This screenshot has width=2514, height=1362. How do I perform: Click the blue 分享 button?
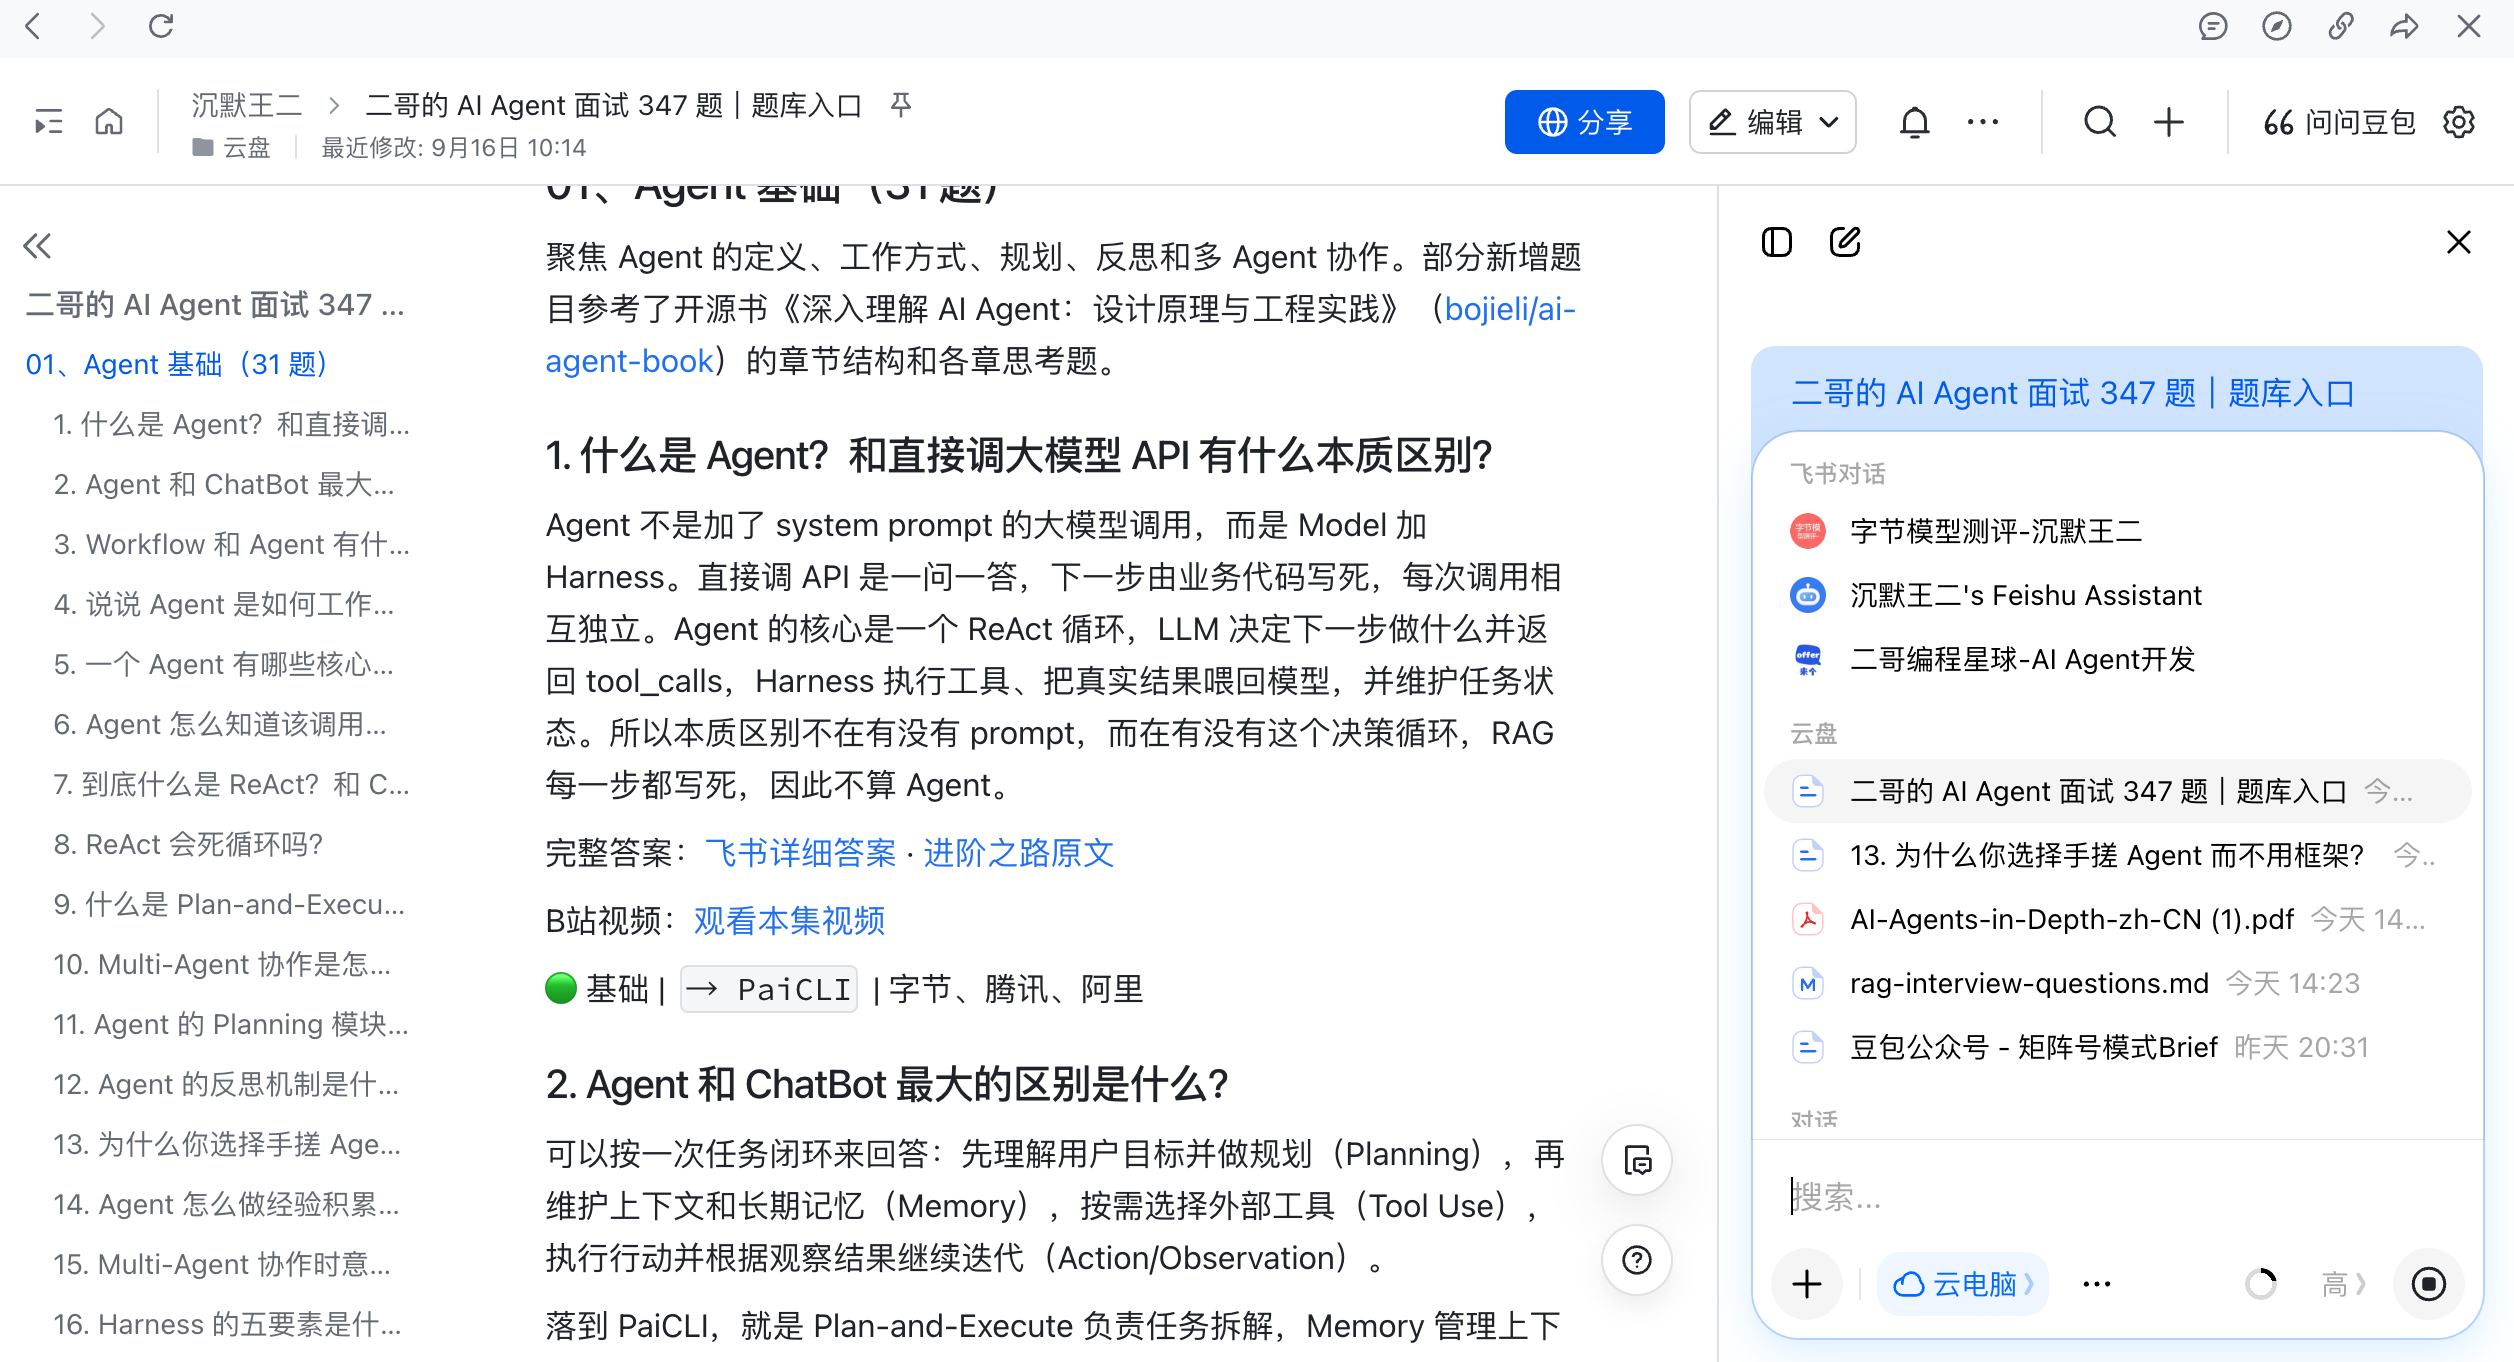point(1585,122)
